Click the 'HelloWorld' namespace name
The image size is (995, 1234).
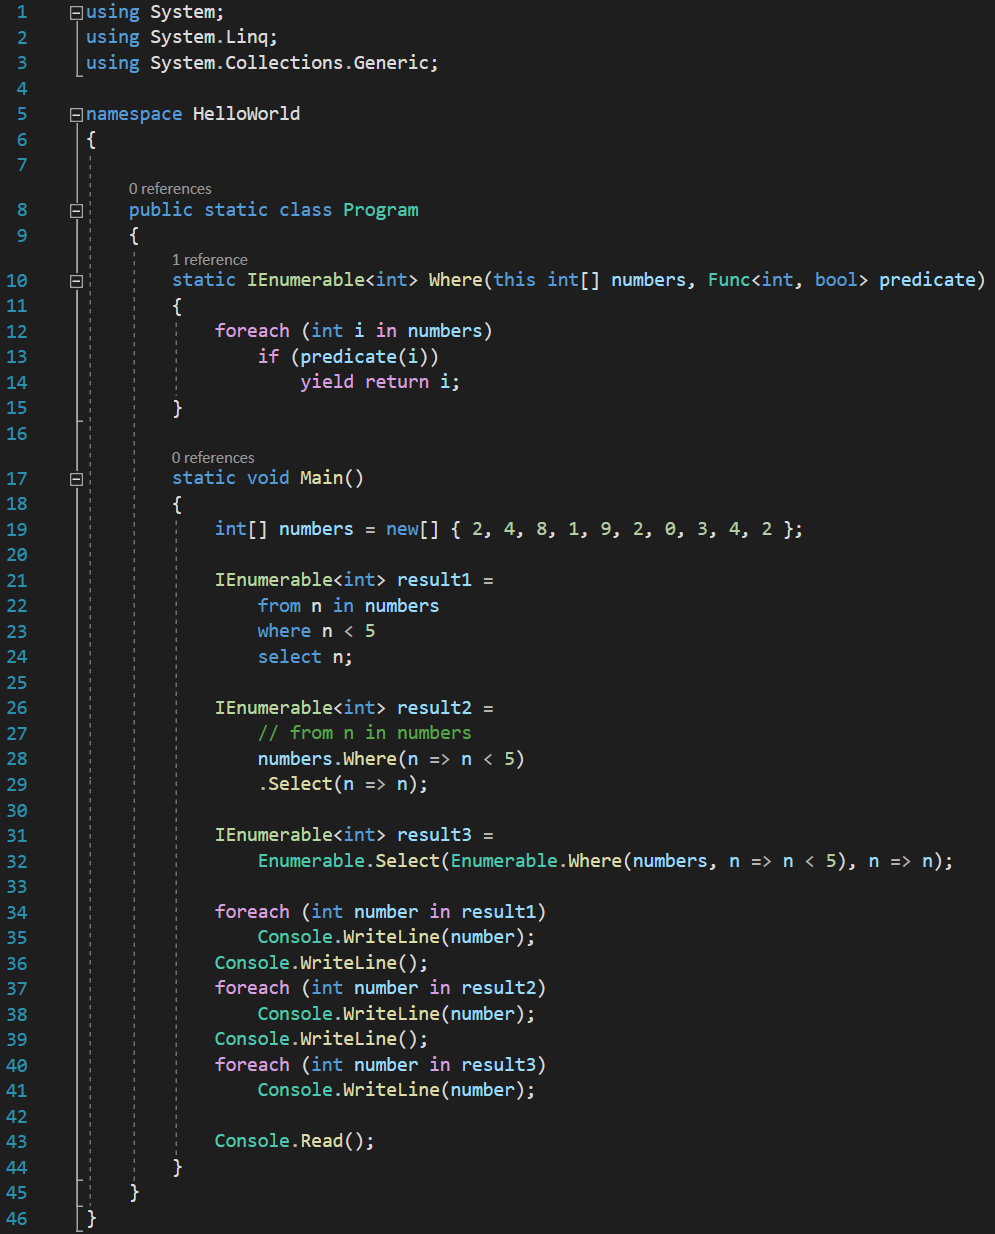(x=246, y=113)
